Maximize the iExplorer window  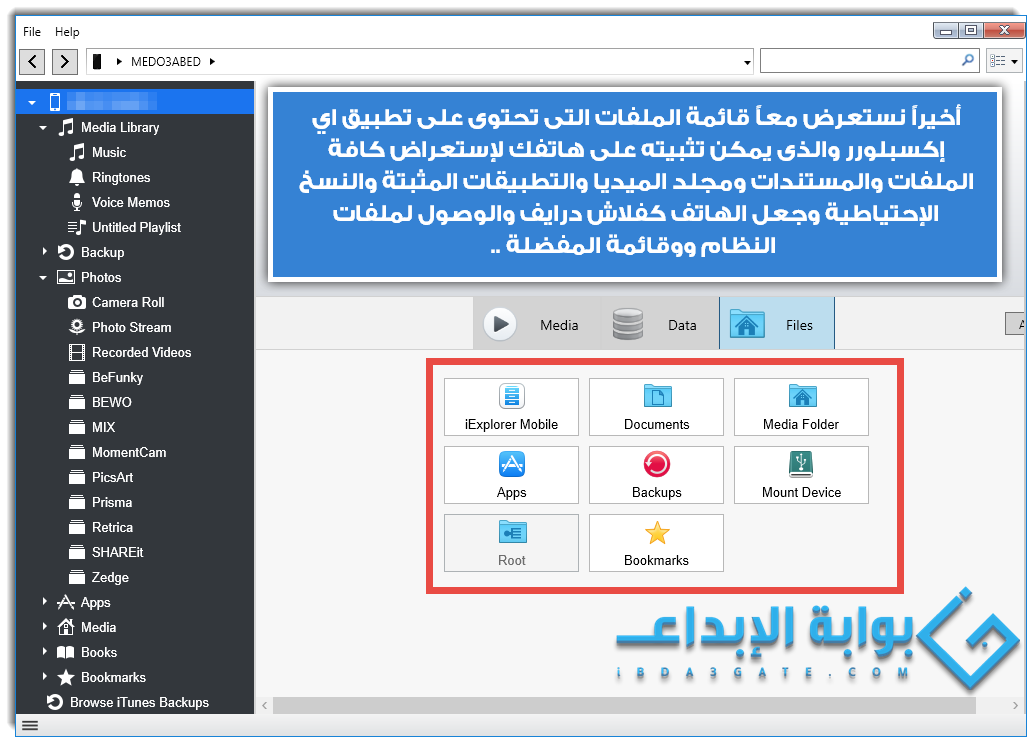[x=971, y=31]
